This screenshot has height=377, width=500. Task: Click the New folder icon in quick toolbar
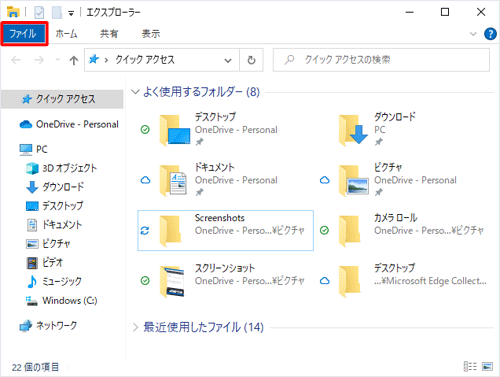tap(57, 13)
